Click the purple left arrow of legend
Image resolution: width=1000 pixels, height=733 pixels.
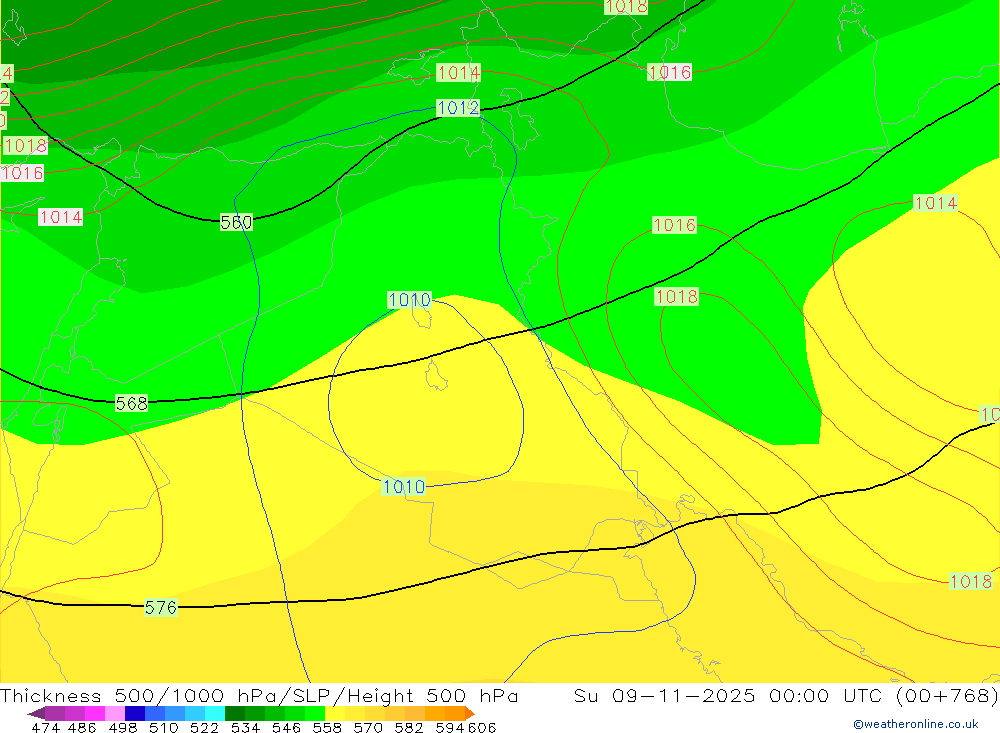pos(36,713)
